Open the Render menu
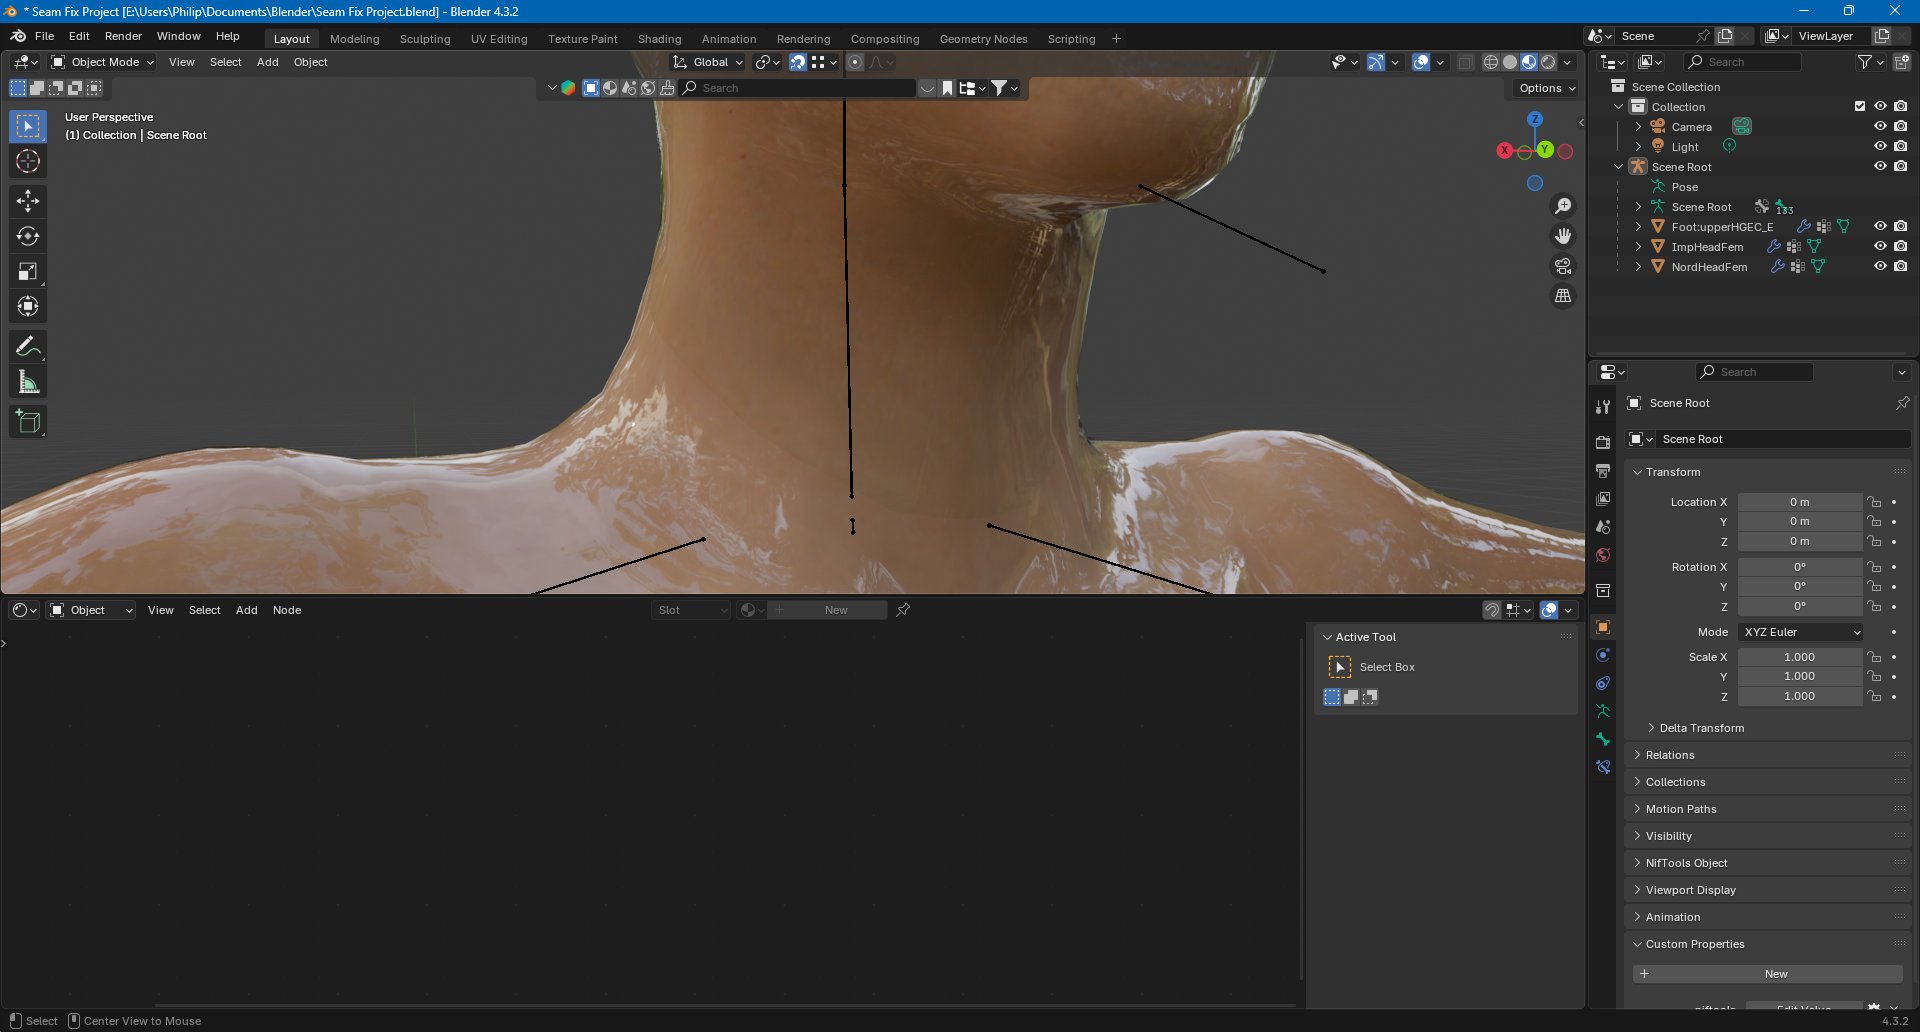 tap(123, 36)
